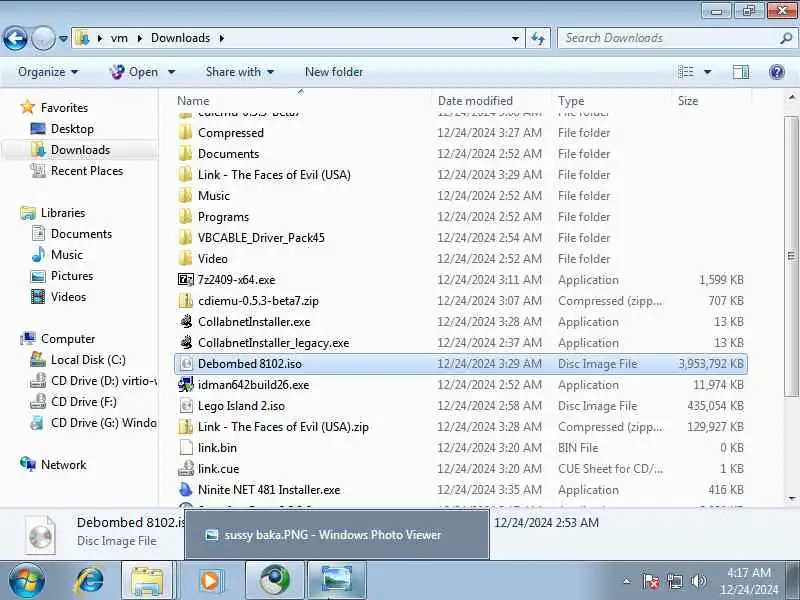The width and height of the screenshot is (800, 600).
Task: Select the Debombed 8102.iso disc icon
Action: pyautogui.click(x=186, y=363)
